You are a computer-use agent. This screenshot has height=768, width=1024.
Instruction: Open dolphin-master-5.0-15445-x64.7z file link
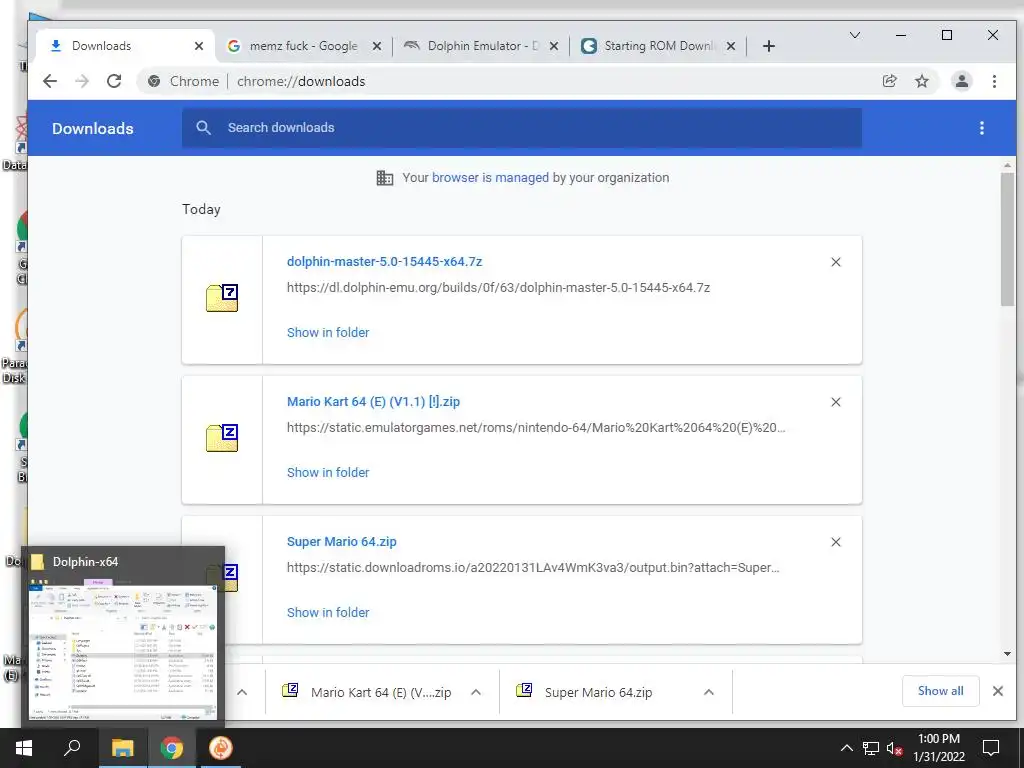[385, 261]
